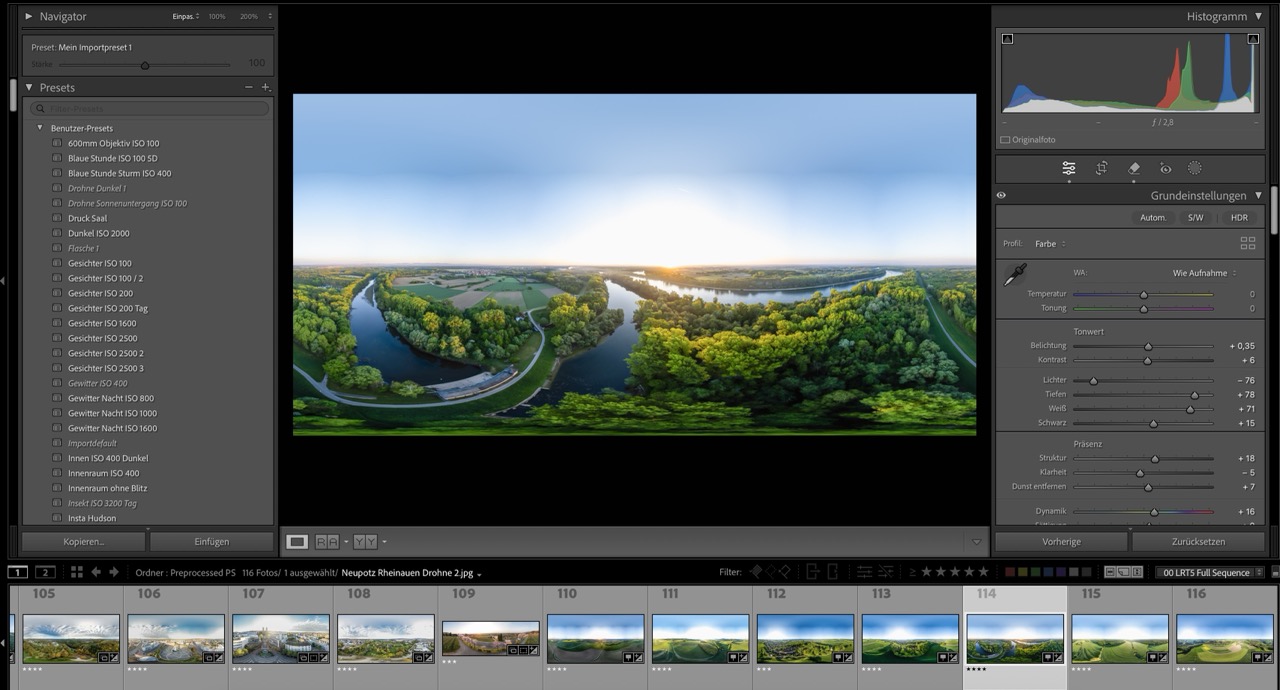Click the Vorherige button
Viewport: 1280px width, 690px height.
coord(1061,541)
